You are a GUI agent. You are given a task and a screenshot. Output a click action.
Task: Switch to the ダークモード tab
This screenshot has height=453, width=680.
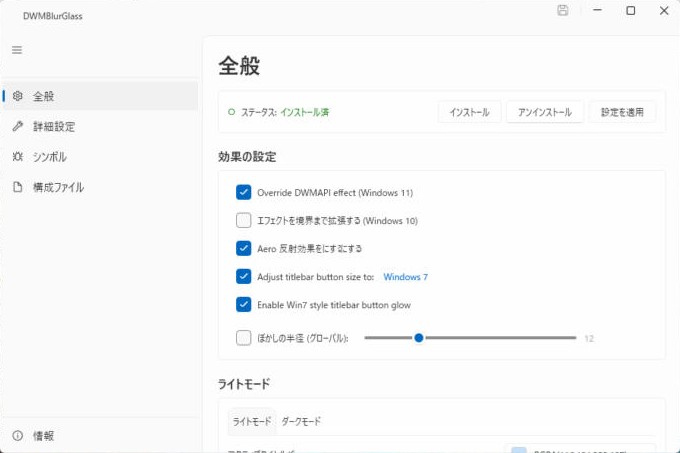pos(301,421)
